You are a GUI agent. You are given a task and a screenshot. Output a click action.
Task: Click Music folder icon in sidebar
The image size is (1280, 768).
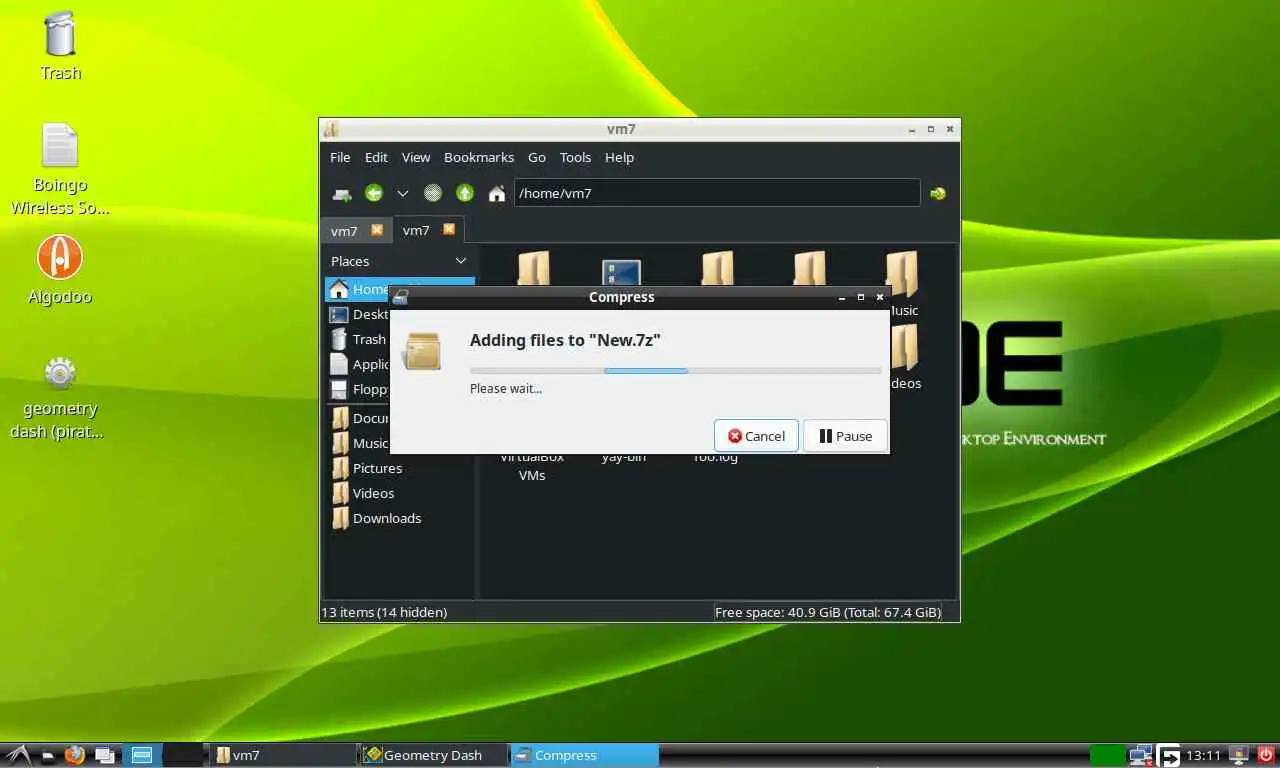(340, 443)
